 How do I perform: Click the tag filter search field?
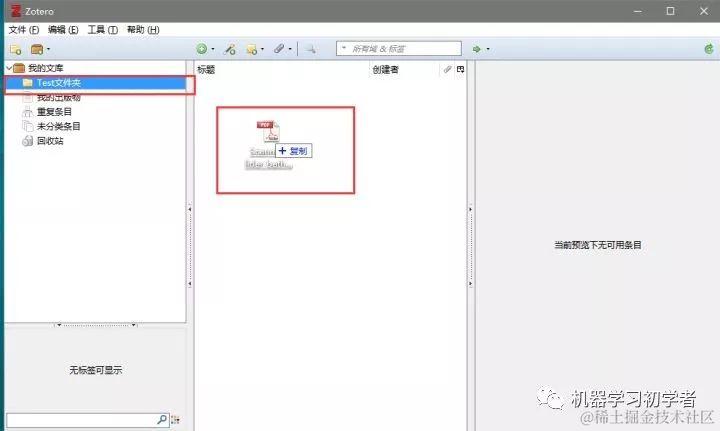(x=87, y=420)
